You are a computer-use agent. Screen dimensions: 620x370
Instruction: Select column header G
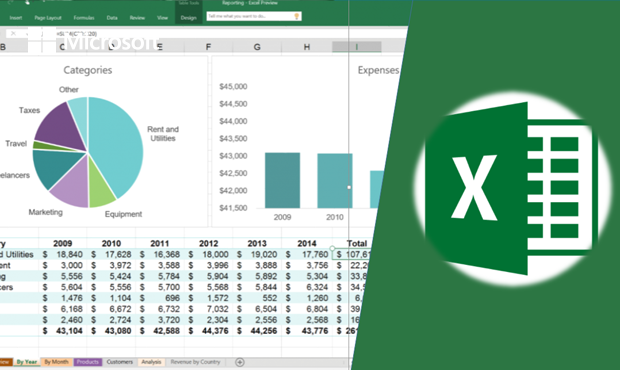(257, 47)
